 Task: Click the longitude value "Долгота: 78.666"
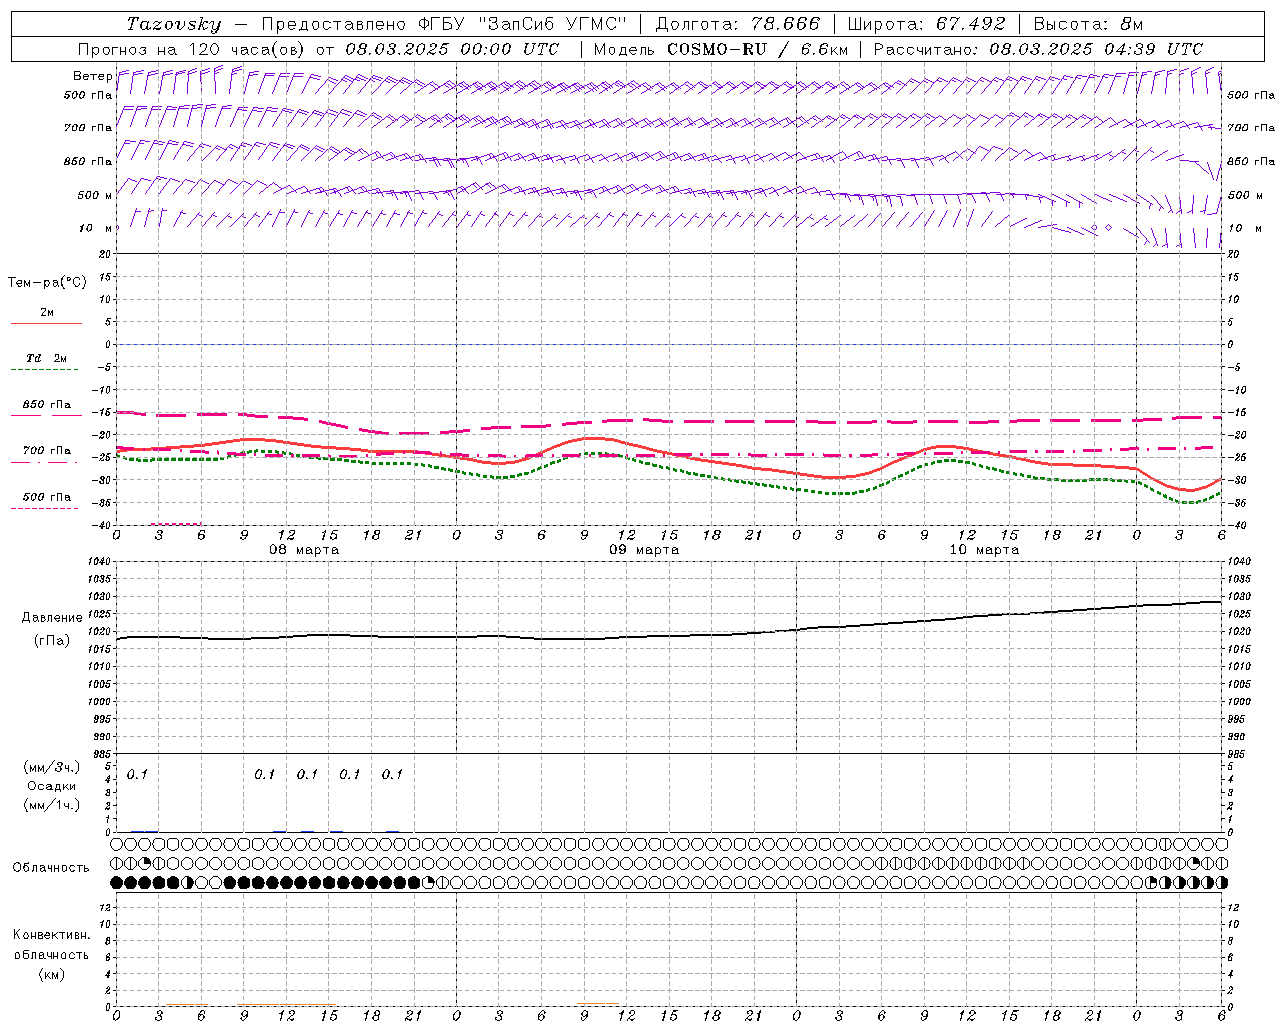[x=737, y=24]
